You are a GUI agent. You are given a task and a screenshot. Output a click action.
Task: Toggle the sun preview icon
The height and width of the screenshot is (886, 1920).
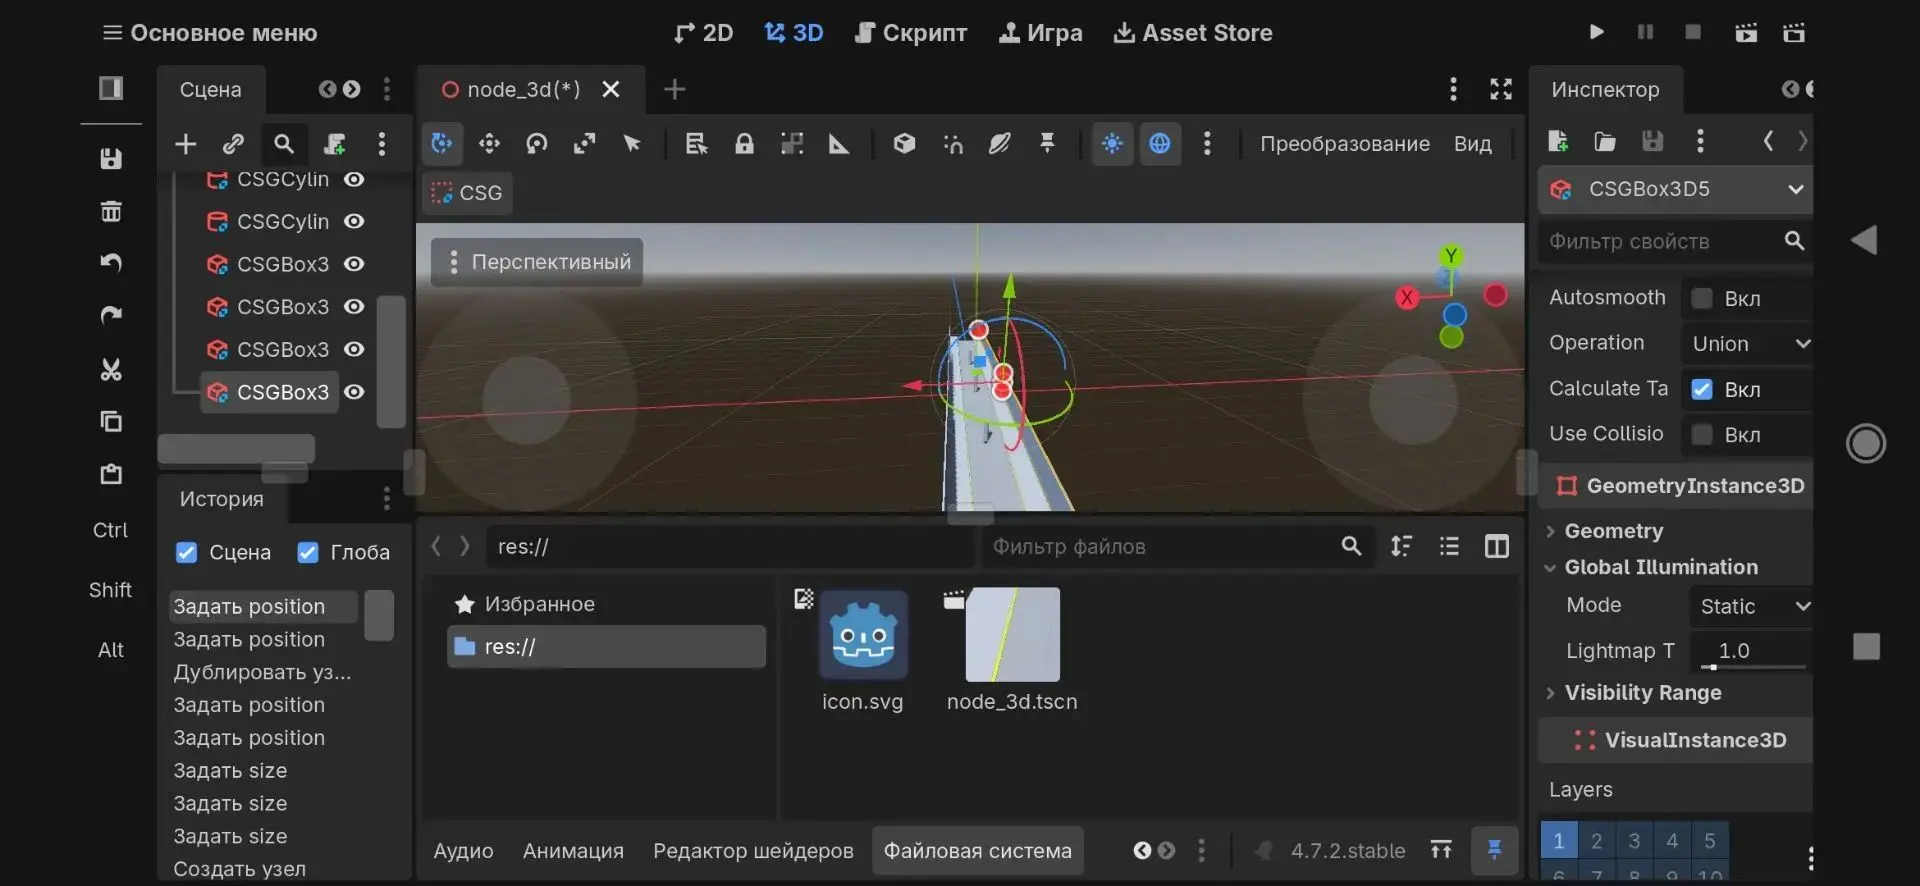coord(1112,144)
